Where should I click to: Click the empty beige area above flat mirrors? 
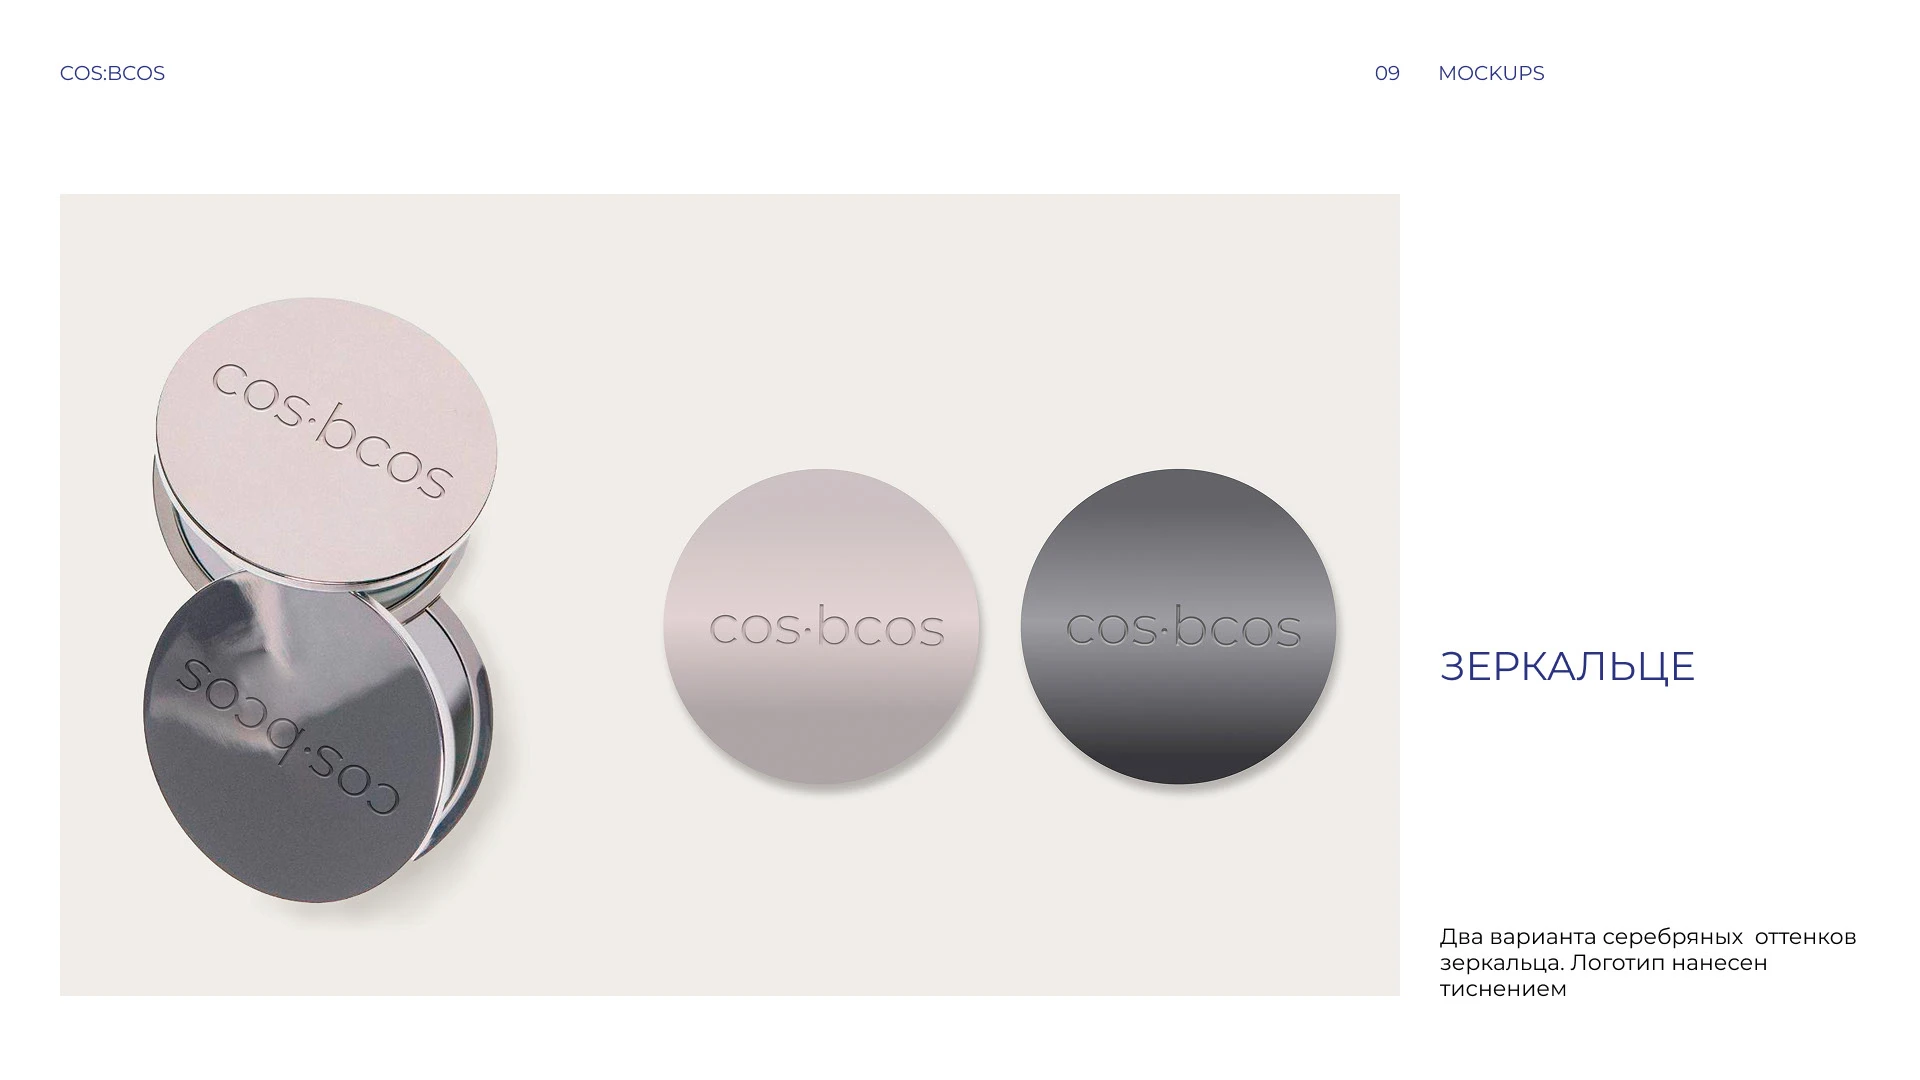pyautogui.click(x=1000, y=330)
